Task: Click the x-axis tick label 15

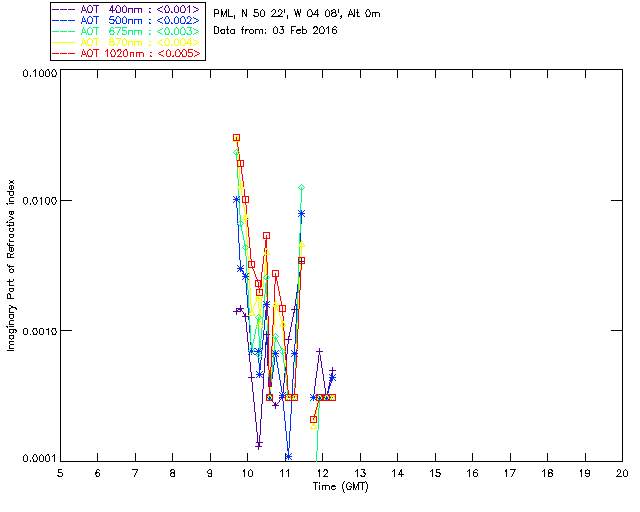Action: 435,473
